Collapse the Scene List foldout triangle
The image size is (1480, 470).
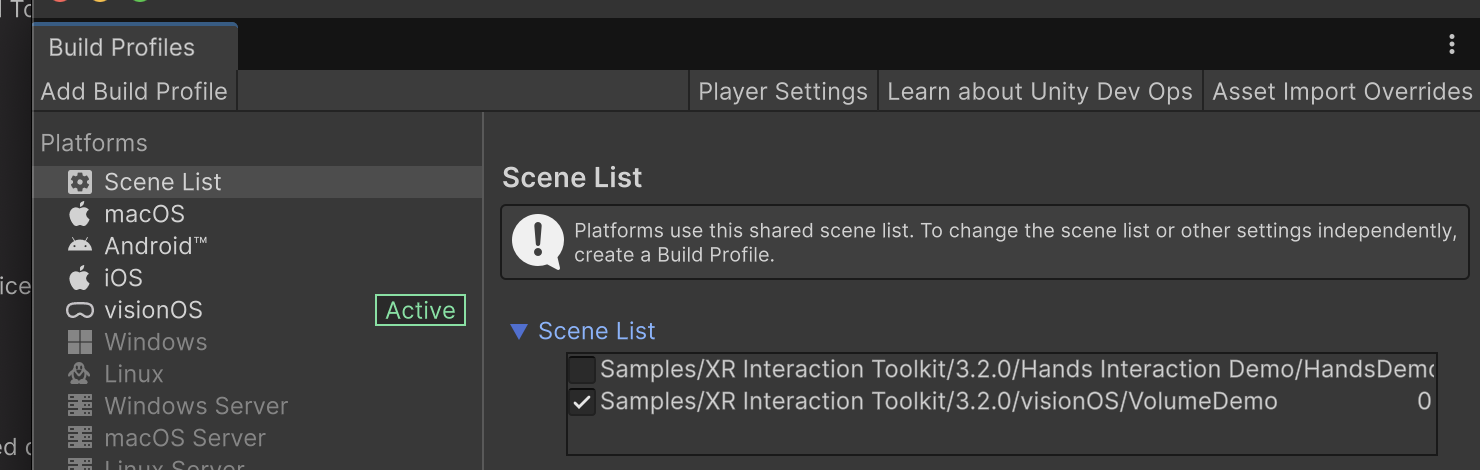coord(518,331)
